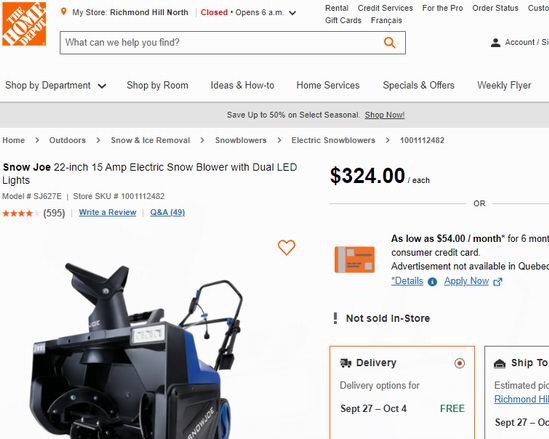Open the Specials & Offers menu
The image size is (549, 439).
coord(418,85)
